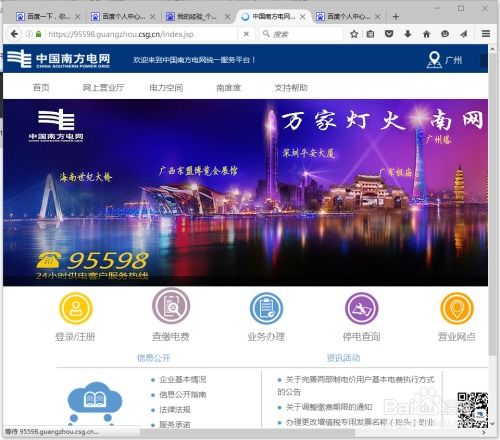The width and height of the screenshot is (500, 440).
Task: Open a new tab with the plus button
Action: click(396, 17)
